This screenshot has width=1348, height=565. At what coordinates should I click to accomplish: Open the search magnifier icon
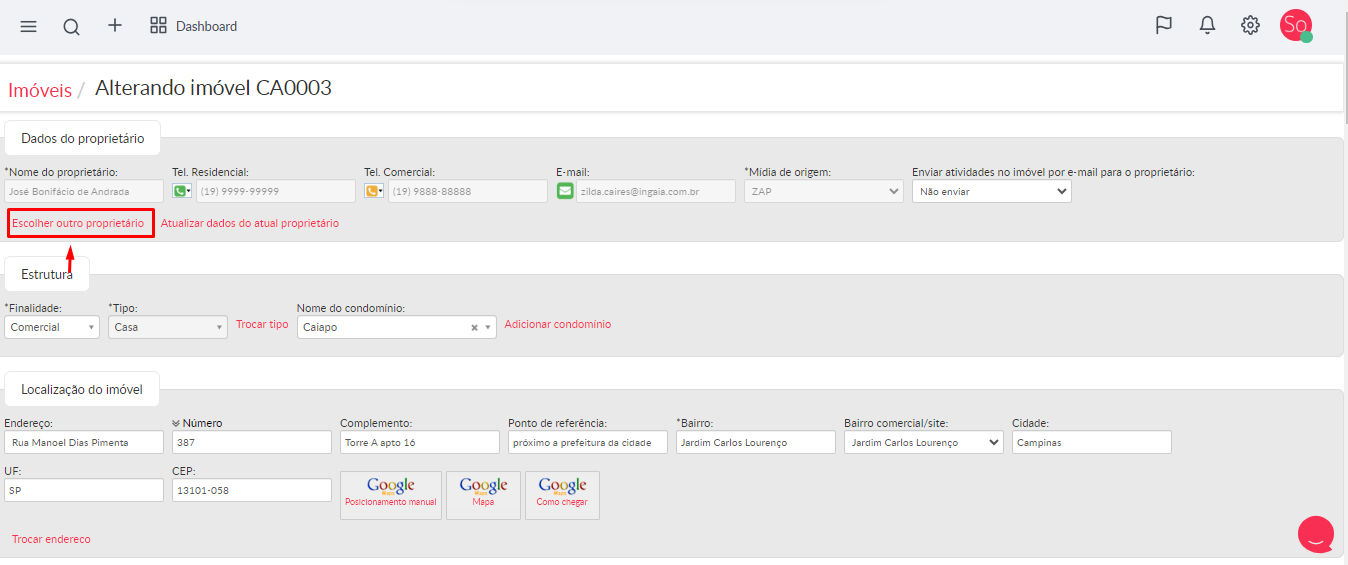71,27
